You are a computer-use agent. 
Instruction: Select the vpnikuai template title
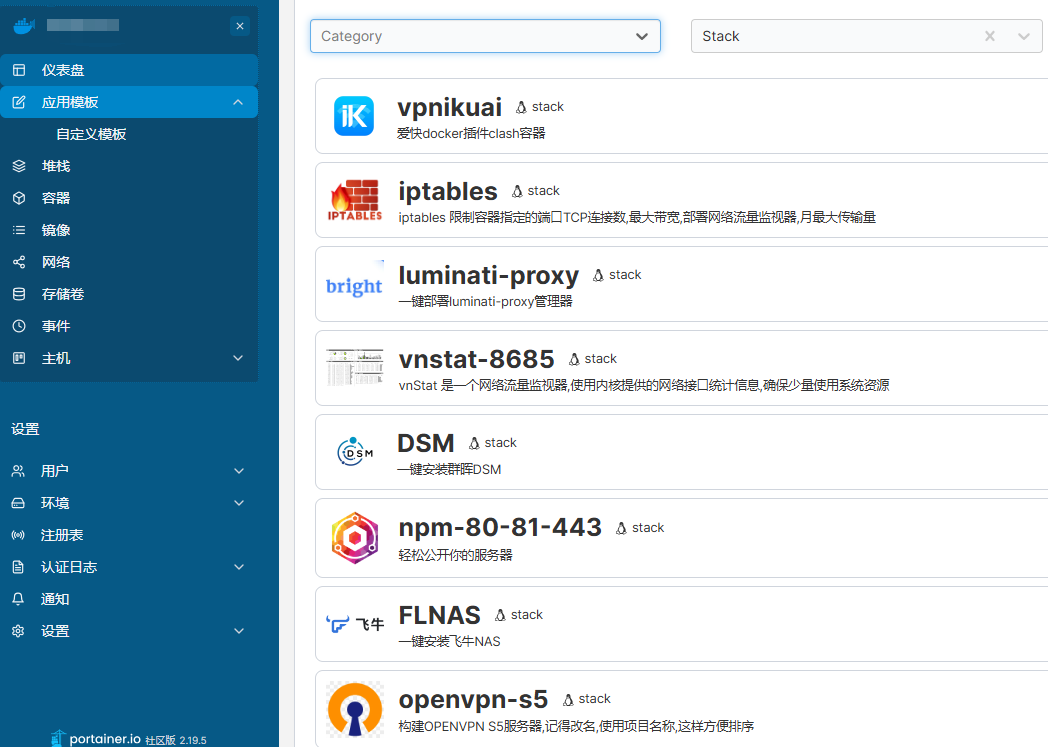coord(450,107)
